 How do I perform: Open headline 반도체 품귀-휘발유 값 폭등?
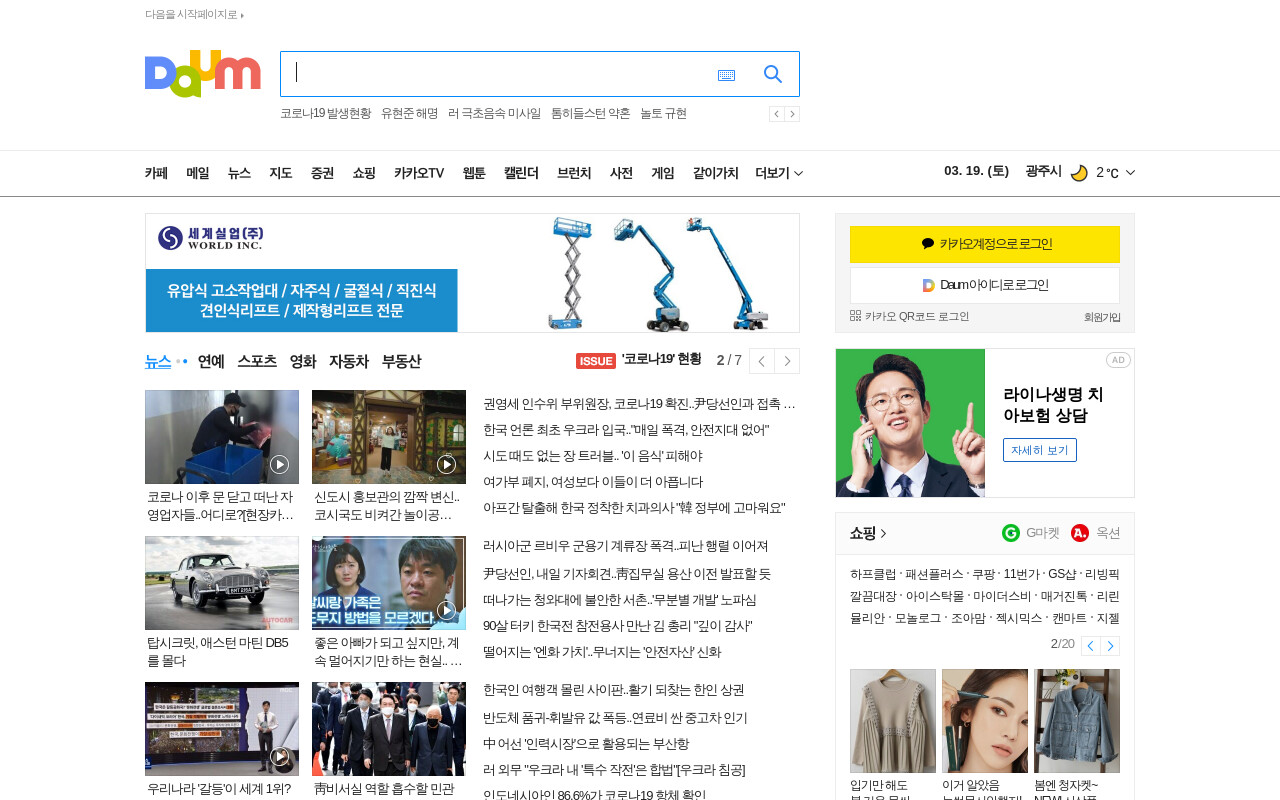[x=615, y=718]
